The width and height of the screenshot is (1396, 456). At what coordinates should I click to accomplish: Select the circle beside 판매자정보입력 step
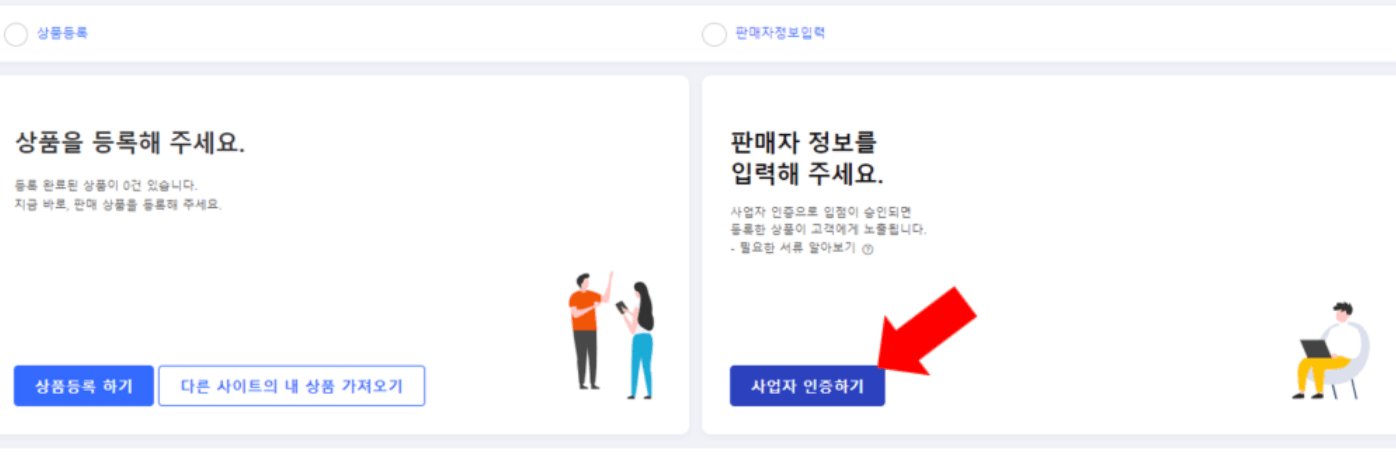(x=714, y=34)
